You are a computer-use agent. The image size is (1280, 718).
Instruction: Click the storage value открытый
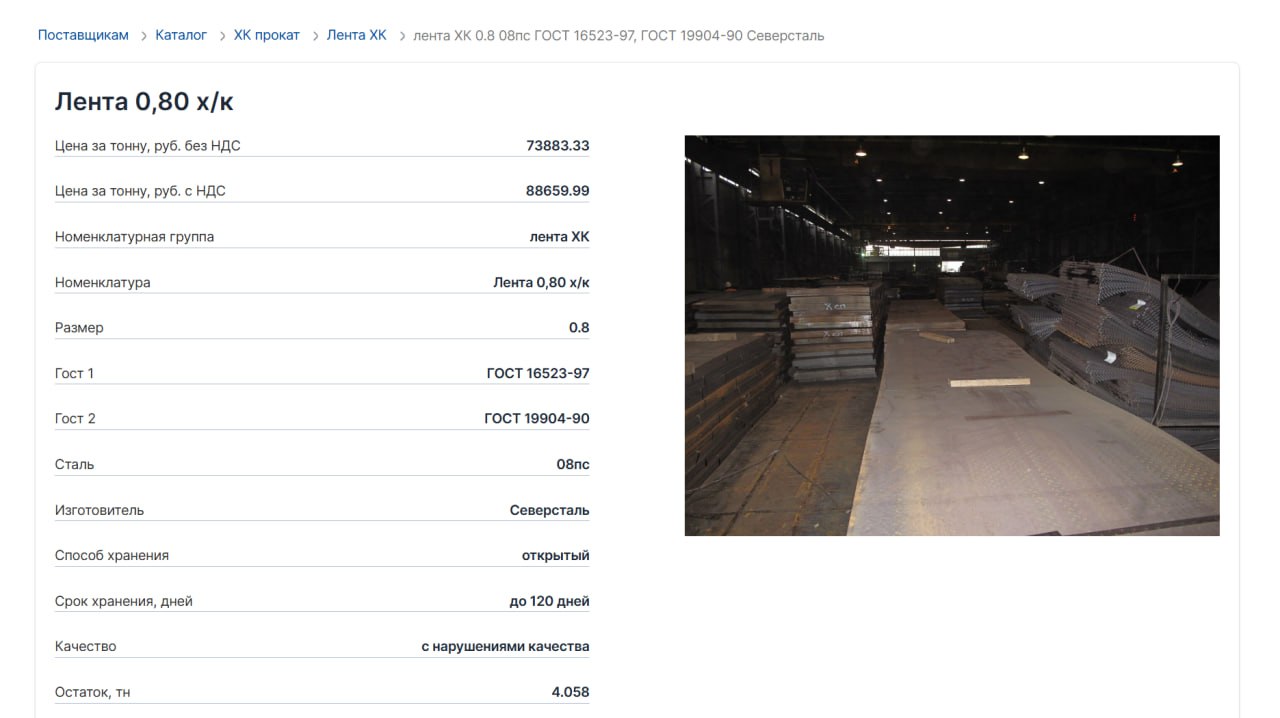click(x=556, y=556)
